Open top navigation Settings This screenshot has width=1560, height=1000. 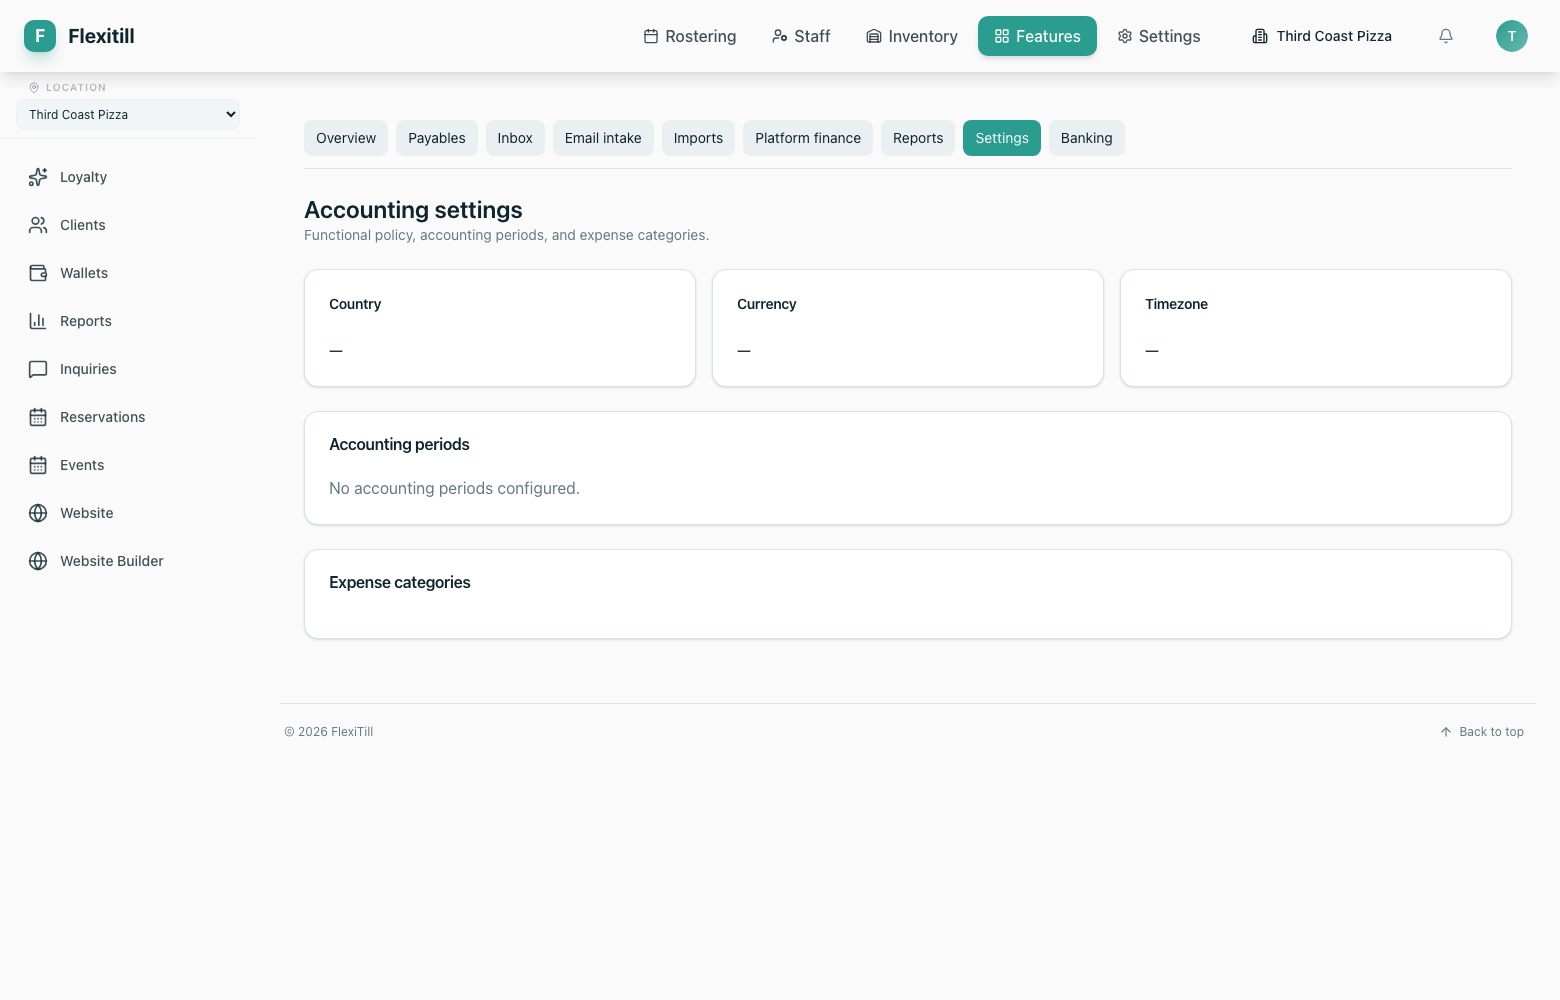click(x=1159, y=36)
